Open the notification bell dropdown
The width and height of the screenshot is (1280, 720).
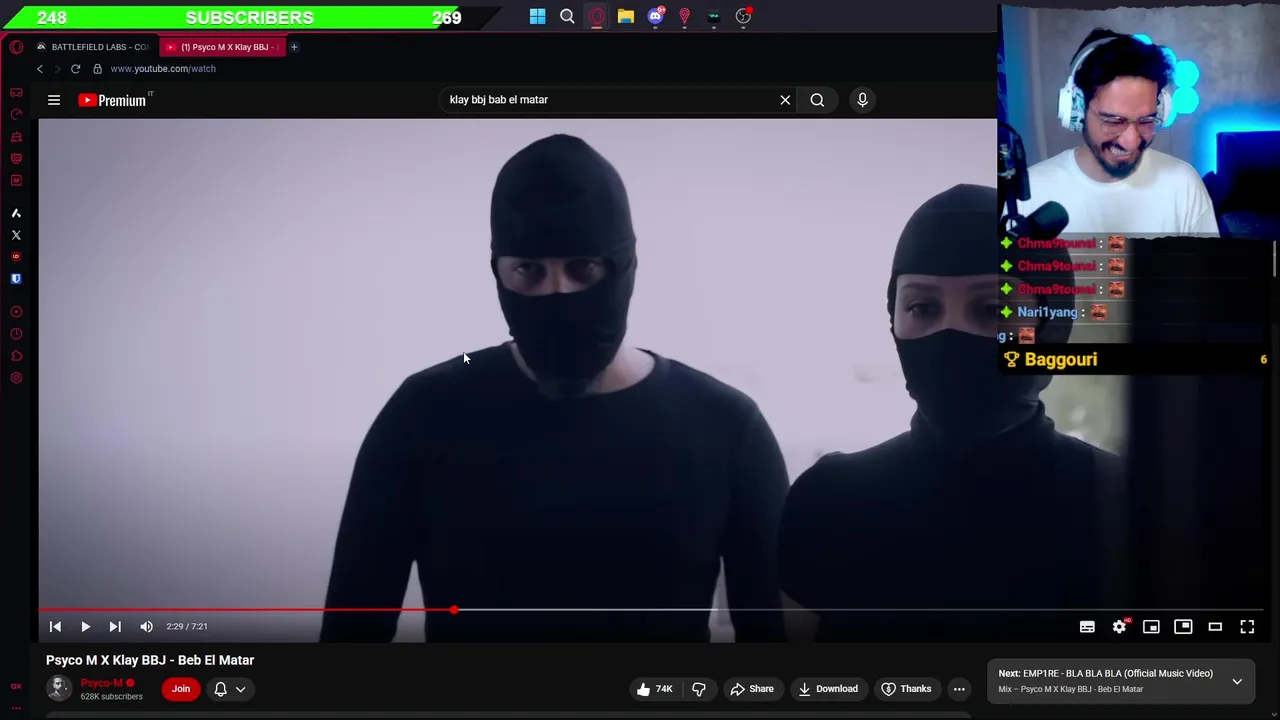(229, 689)
